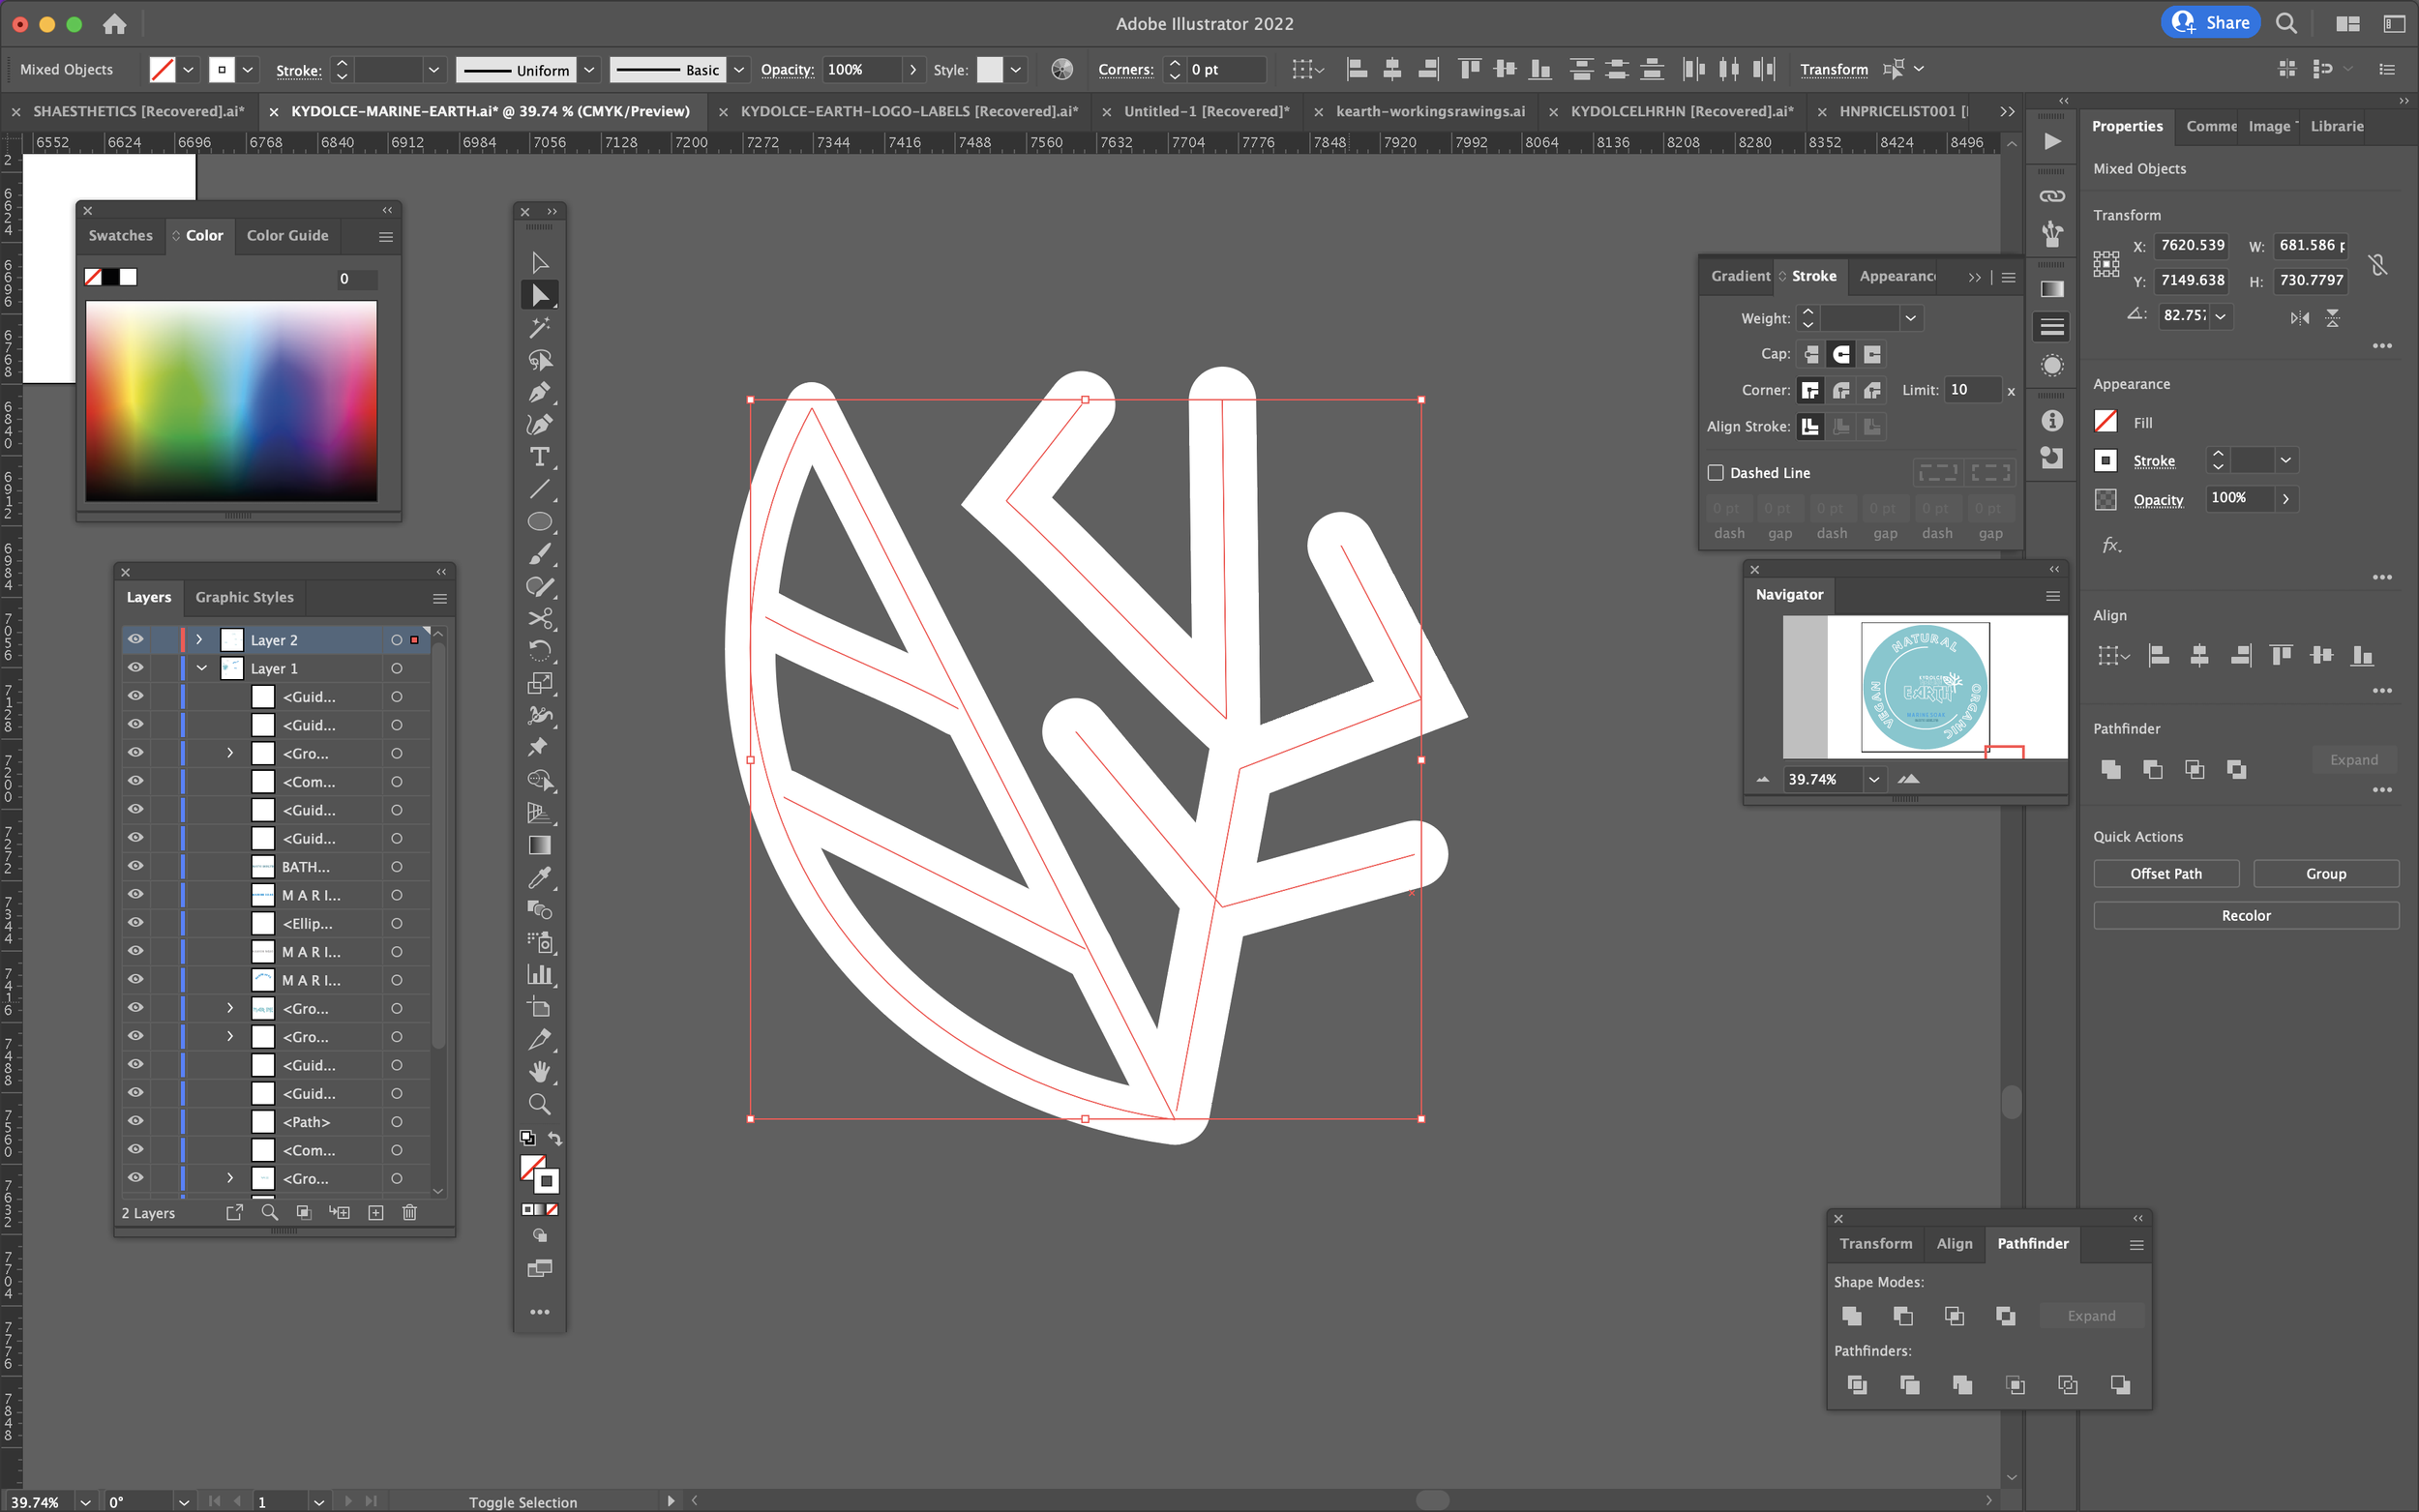Select the Rotate tool
The width and height of the screenshot is (2419, 1512).
pos(540,651)
